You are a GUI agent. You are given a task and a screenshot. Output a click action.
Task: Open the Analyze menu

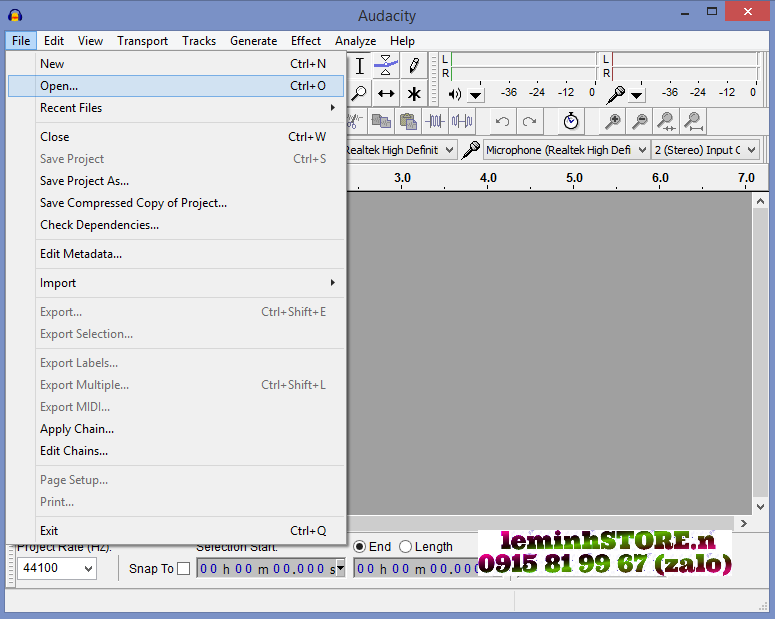click(x=355, y=41)
